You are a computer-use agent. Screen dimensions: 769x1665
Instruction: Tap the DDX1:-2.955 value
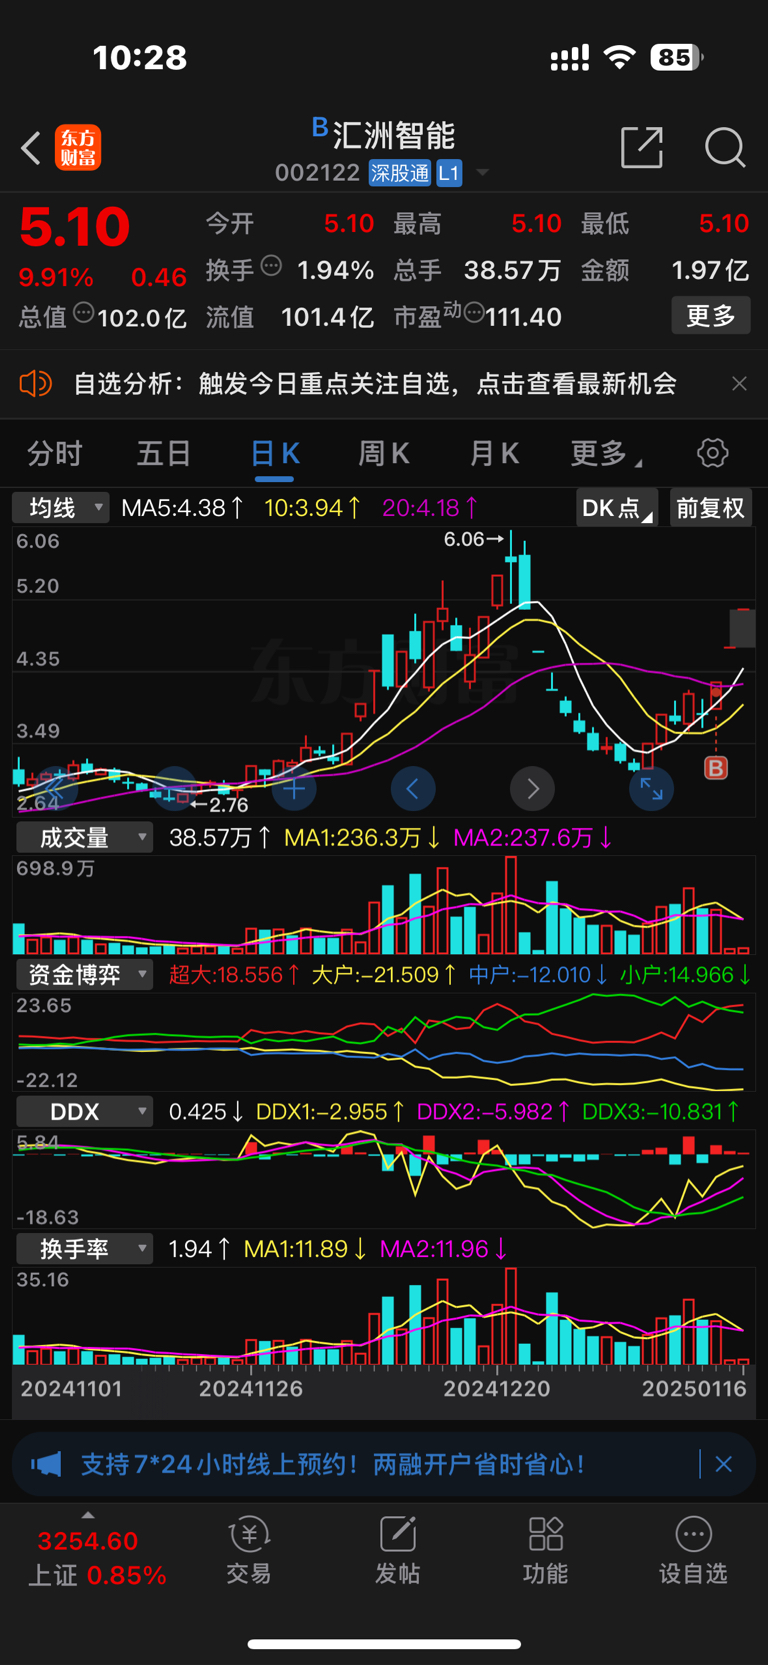point(331,1111)
